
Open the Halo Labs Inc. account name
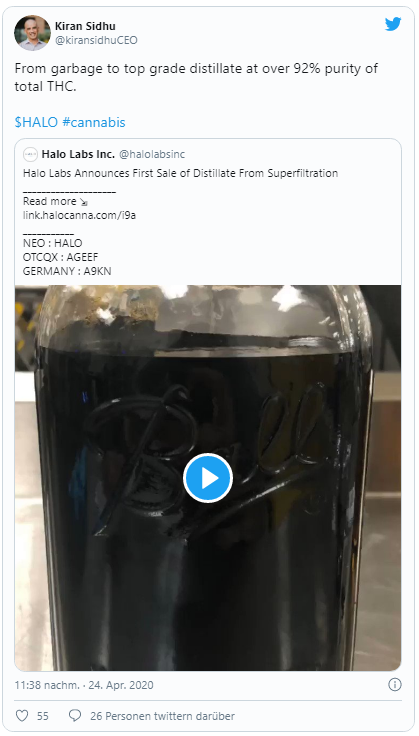[78, 154]
